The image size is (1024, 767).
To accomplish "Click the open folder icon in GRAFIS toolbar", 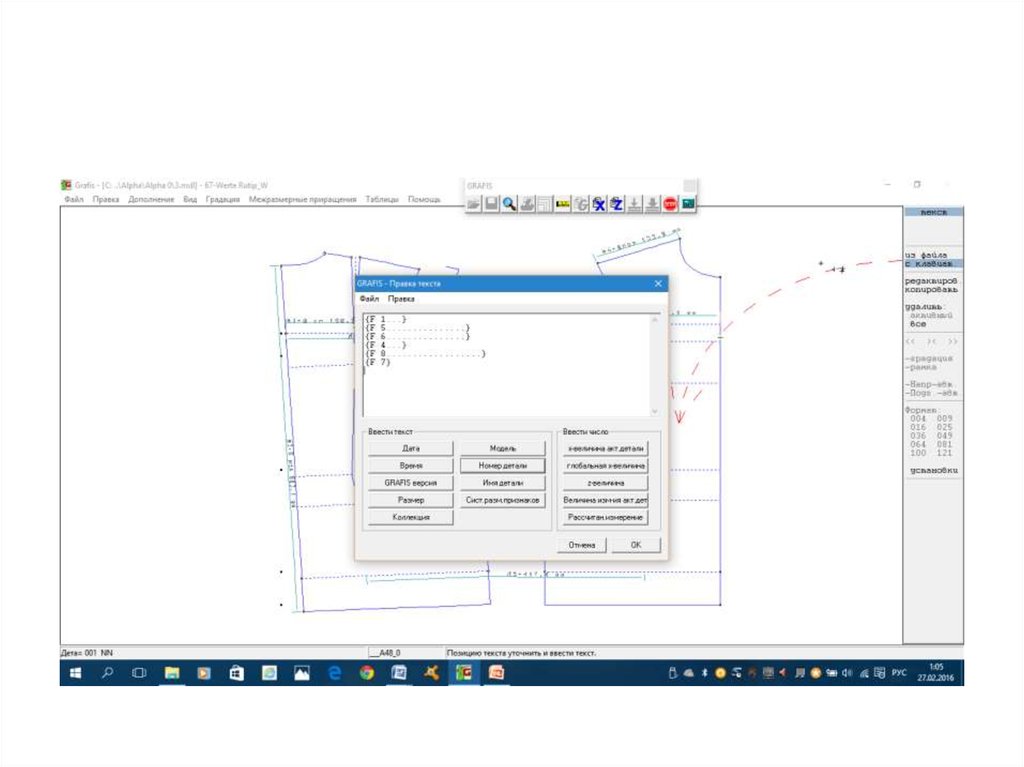I will point(473,204).
